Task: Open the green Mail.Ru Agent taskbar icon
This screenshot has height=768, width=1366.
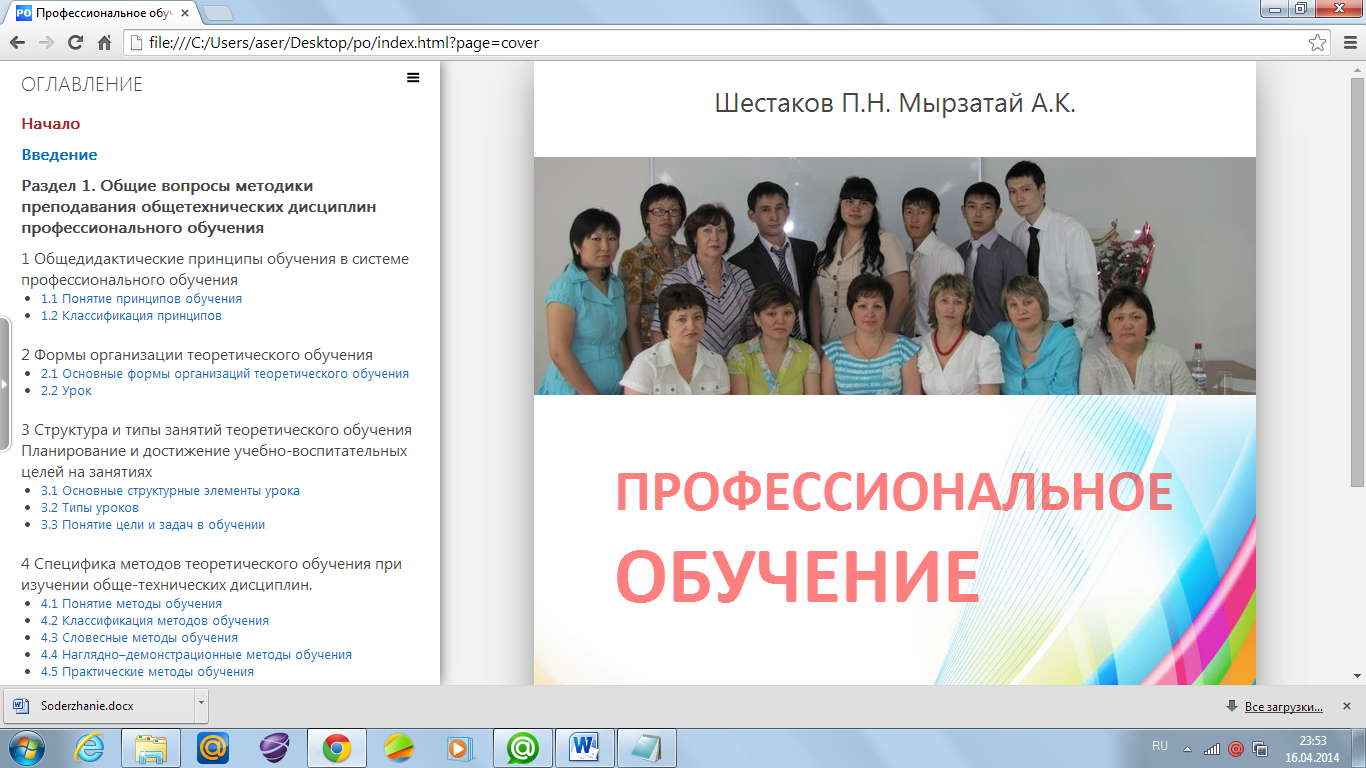Action: (523, 747)
